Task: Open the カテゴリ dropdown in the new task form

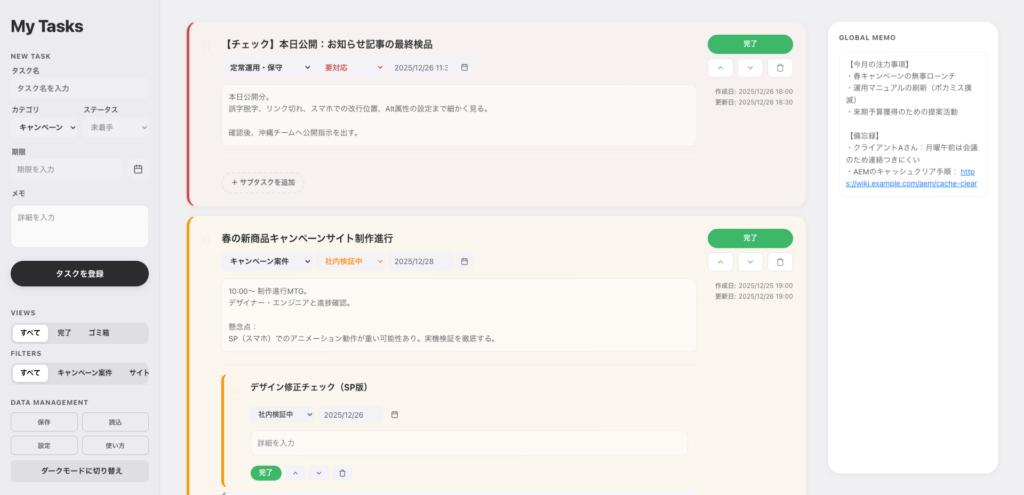Action: (x=44, y=128)
